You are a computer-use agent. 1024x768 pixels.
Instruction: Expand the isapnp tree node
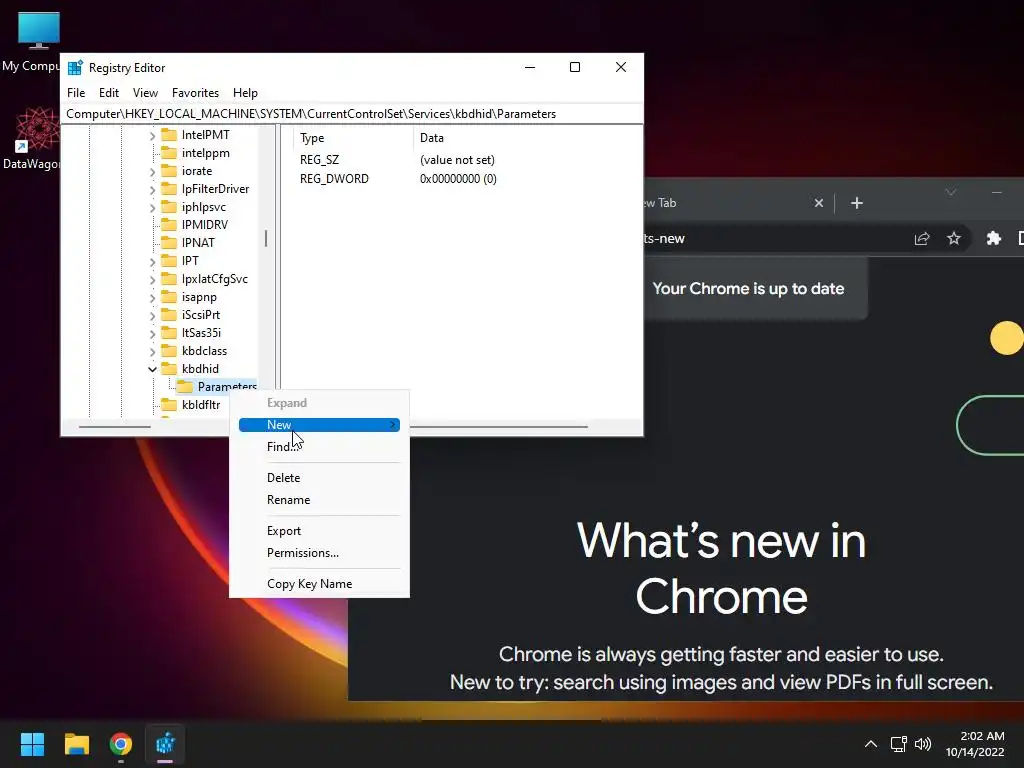click(152, 298)
